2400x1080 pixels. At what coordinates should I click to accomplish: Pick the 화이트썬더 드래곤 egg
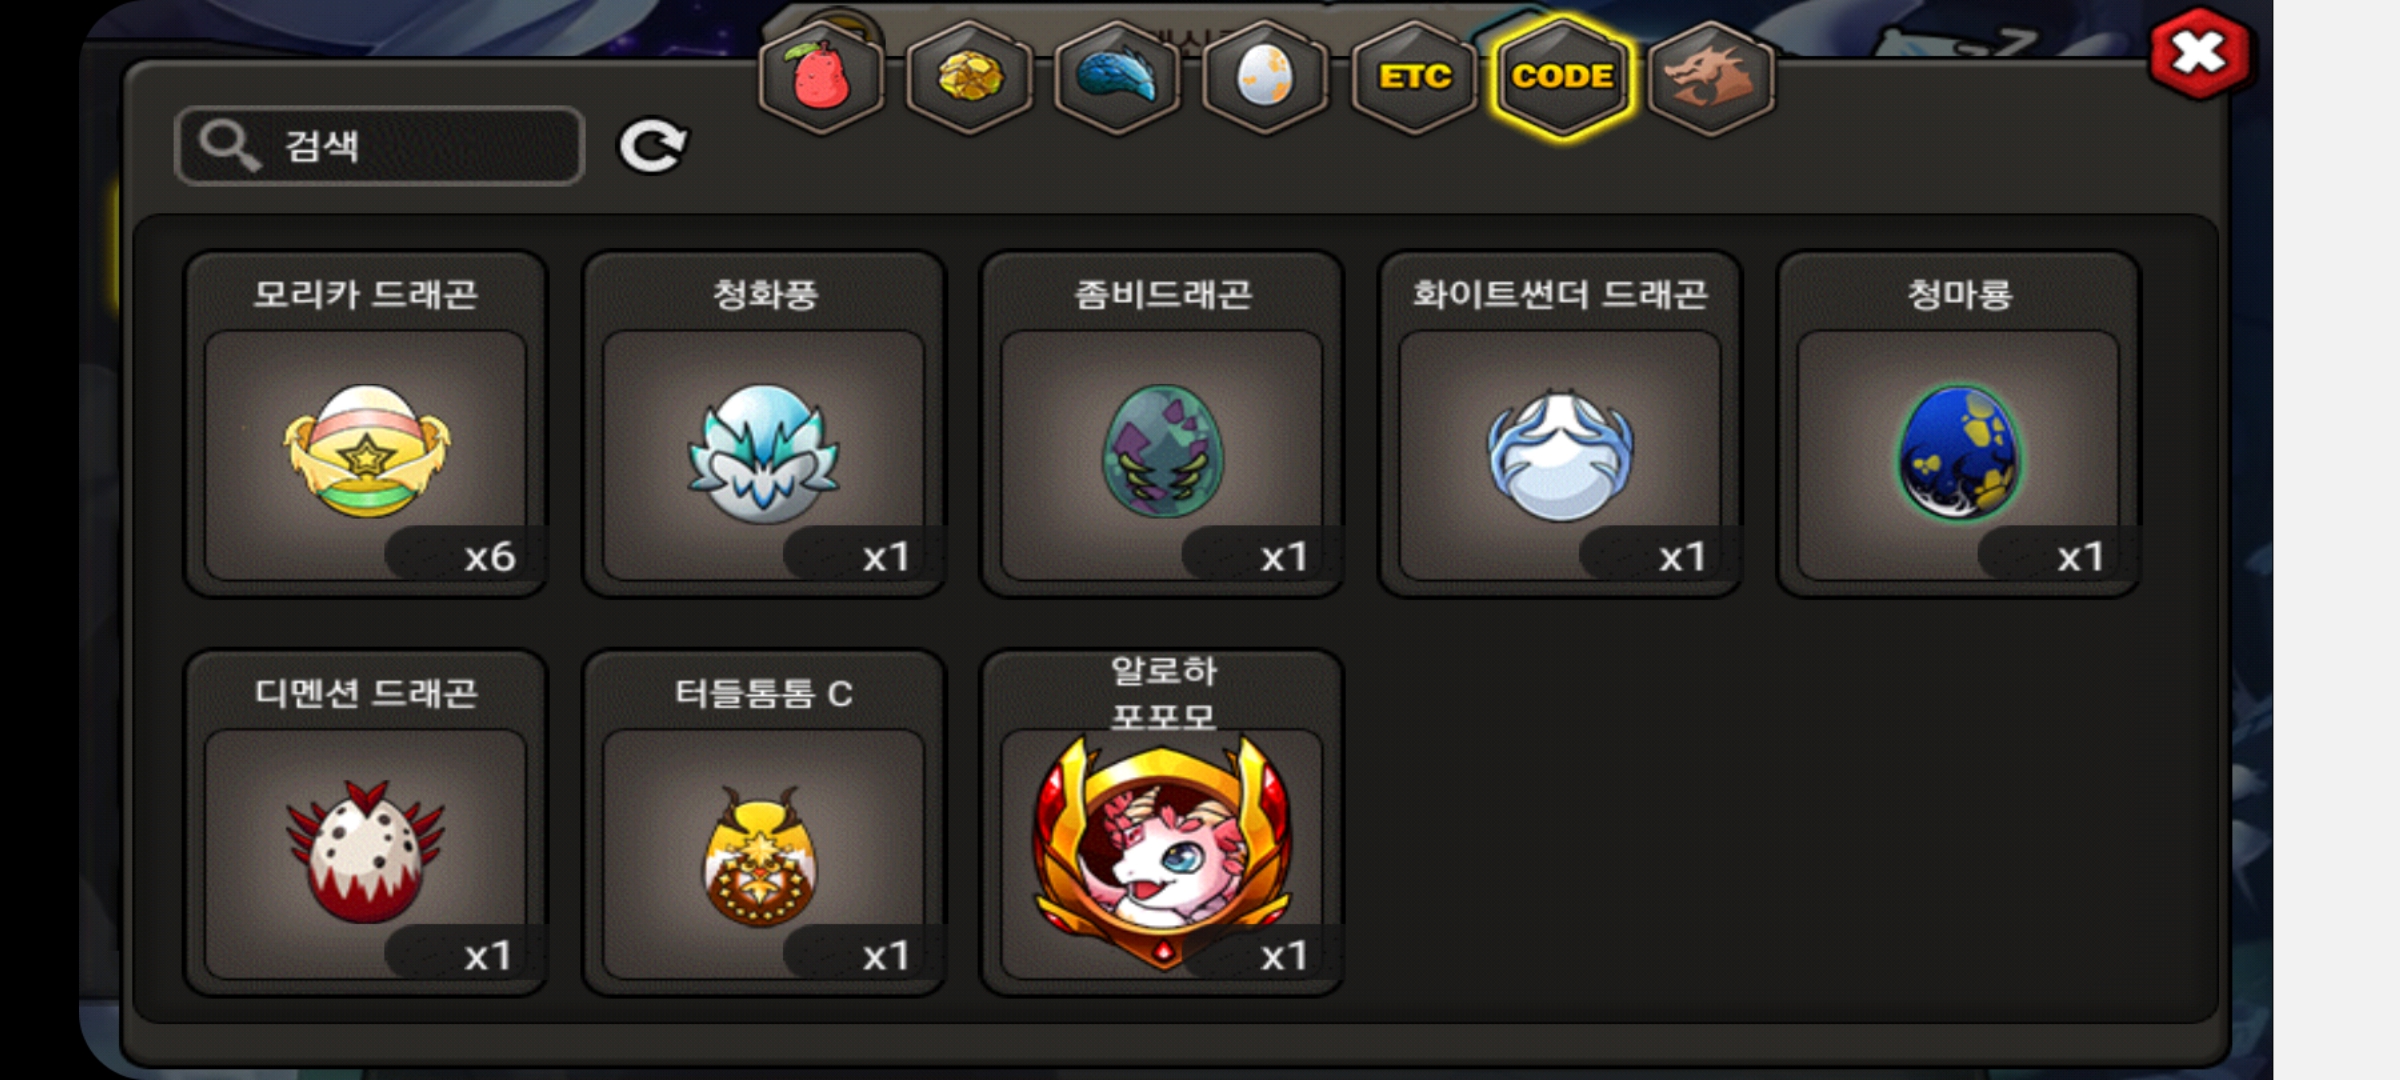tap(1560, 424)
